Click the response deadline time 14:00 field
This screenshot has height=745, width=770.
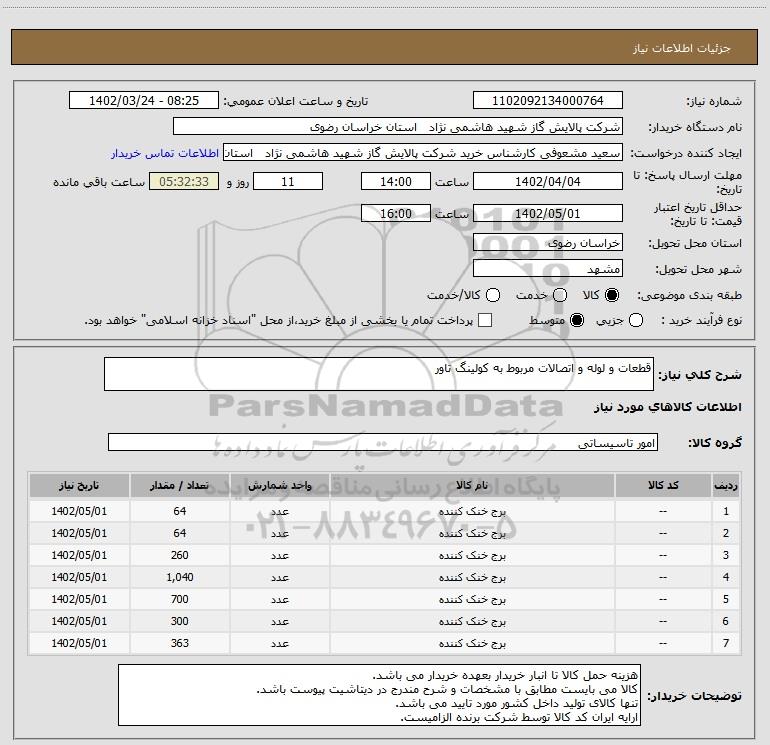click(396, 181)
